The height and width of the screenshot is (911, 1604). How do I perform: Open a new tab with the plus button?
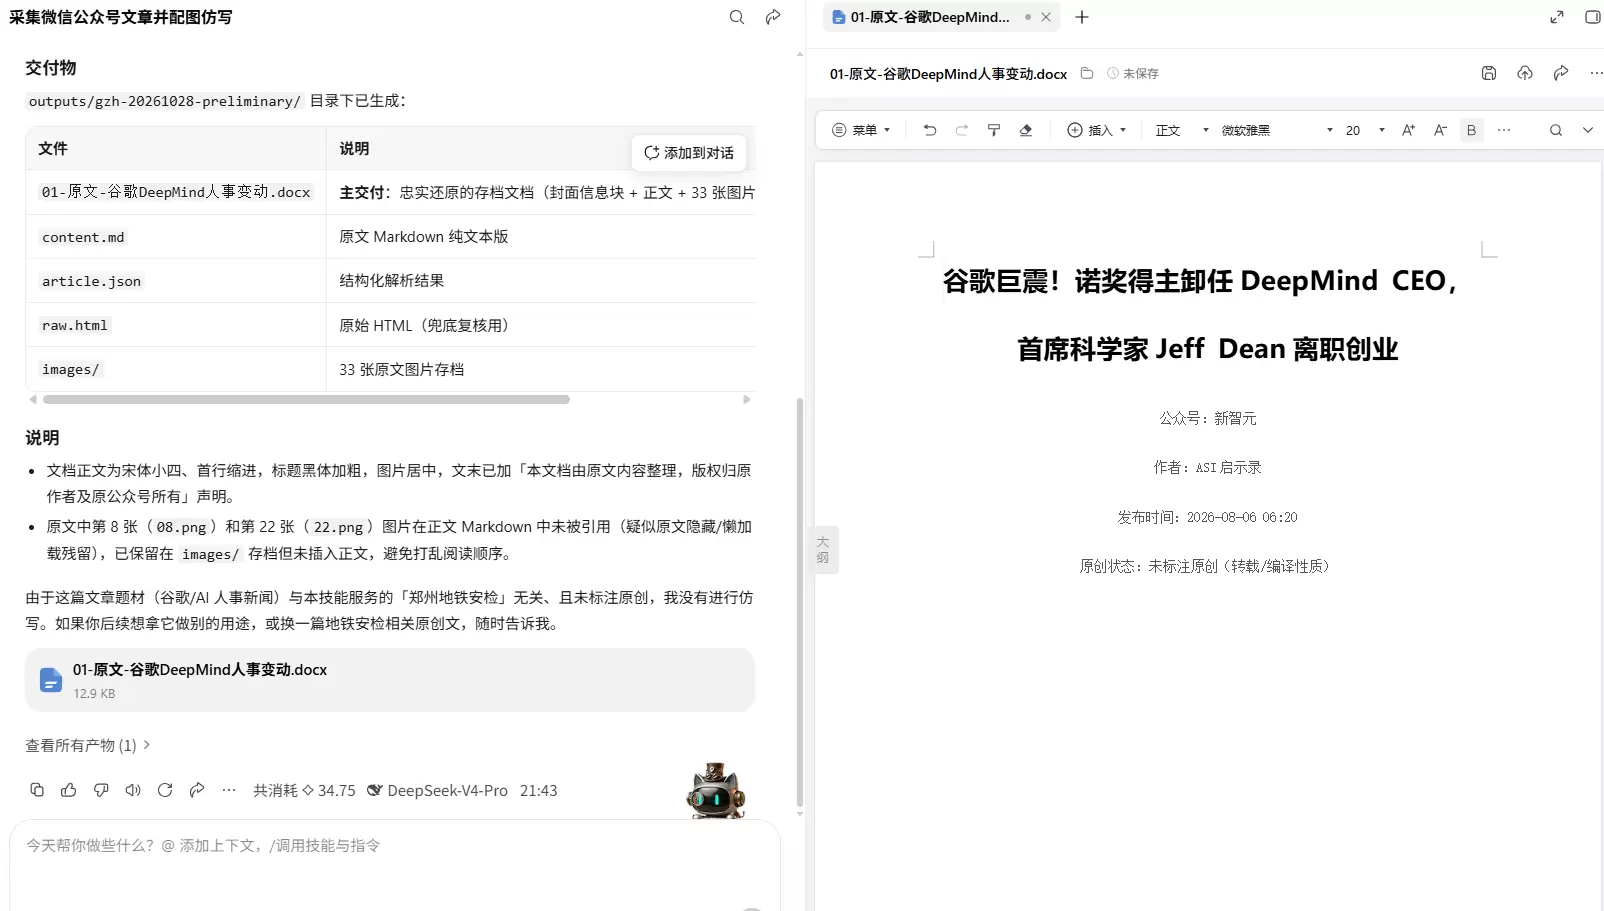click(1082, 17)
